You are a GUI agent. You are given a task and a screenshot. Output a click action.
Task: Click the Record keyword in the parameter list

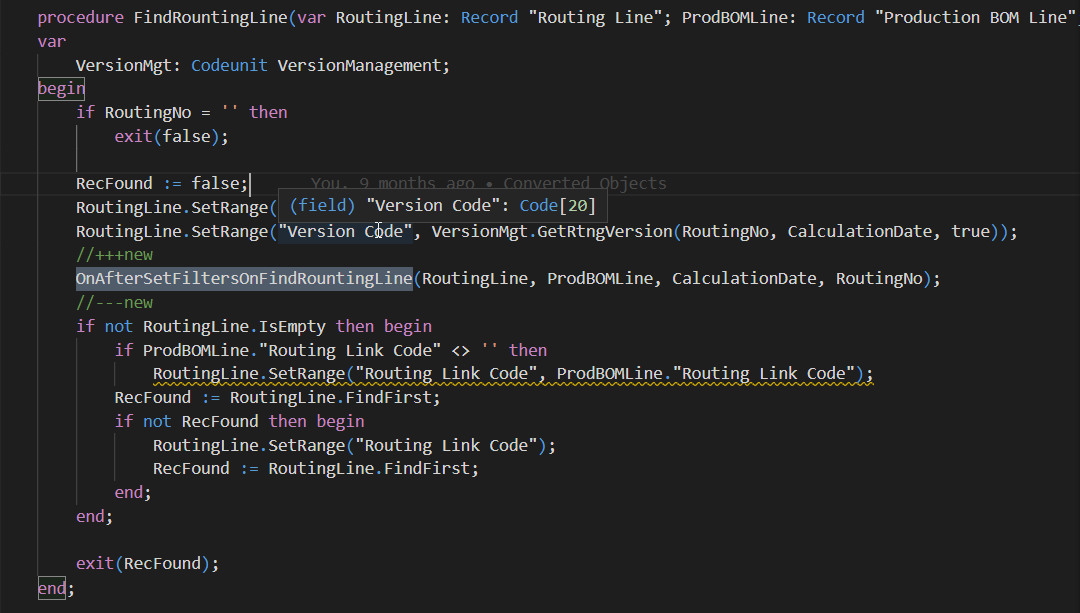(489, 17)
